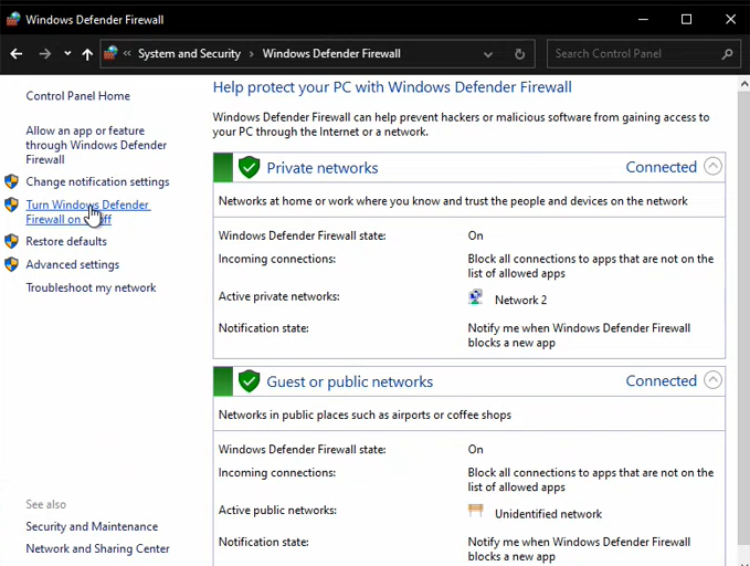
Task: Open Turn Windows Defender Firewall on or off
Action: click(x=88, y=212)
